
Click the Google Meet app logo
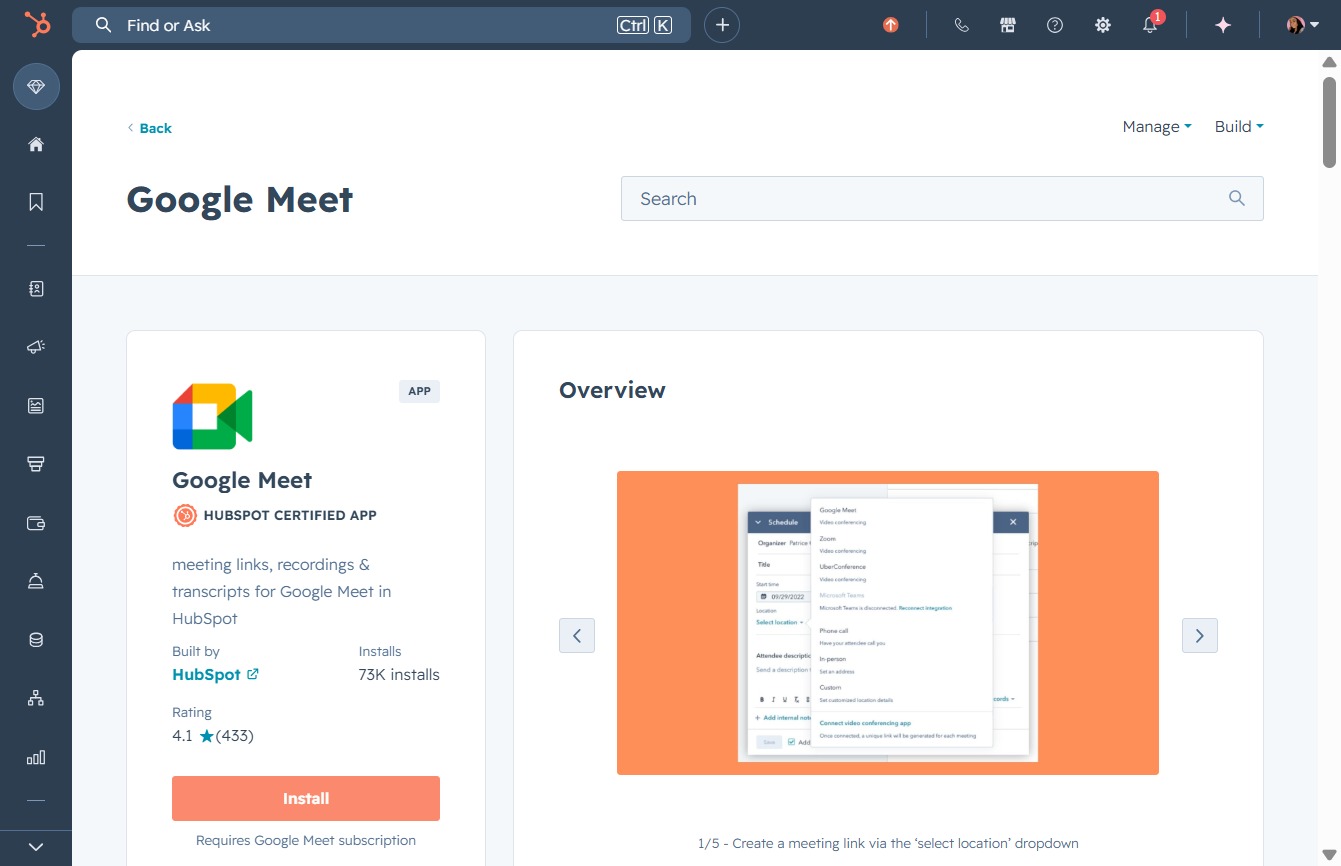212,416
